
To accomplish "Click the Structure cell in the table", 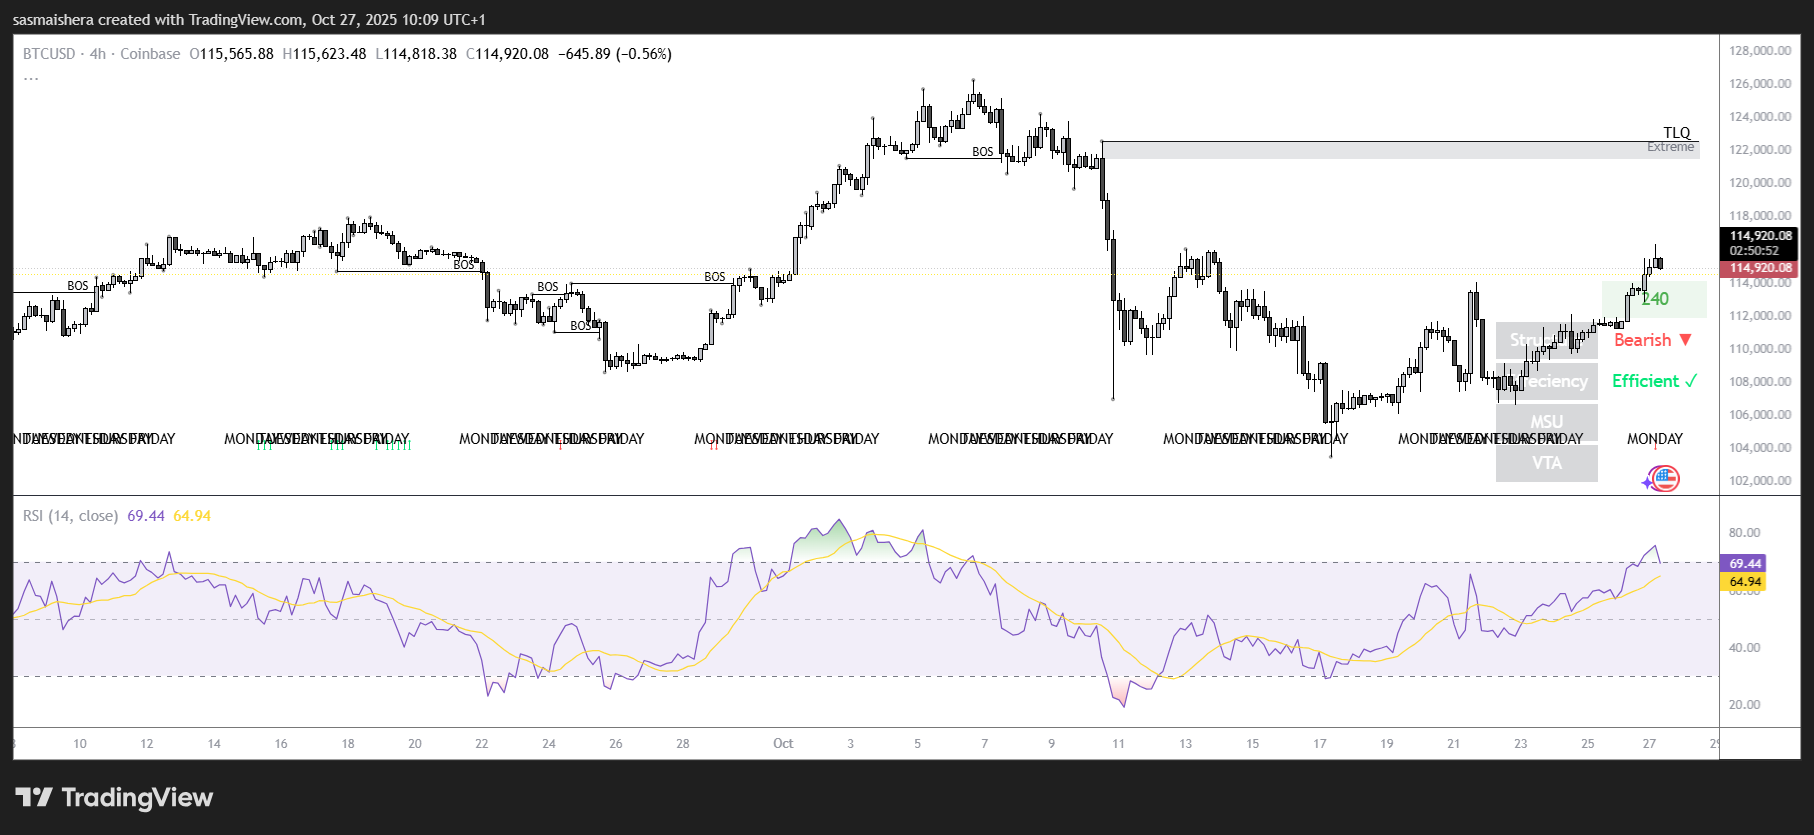I will [1547, 340].
